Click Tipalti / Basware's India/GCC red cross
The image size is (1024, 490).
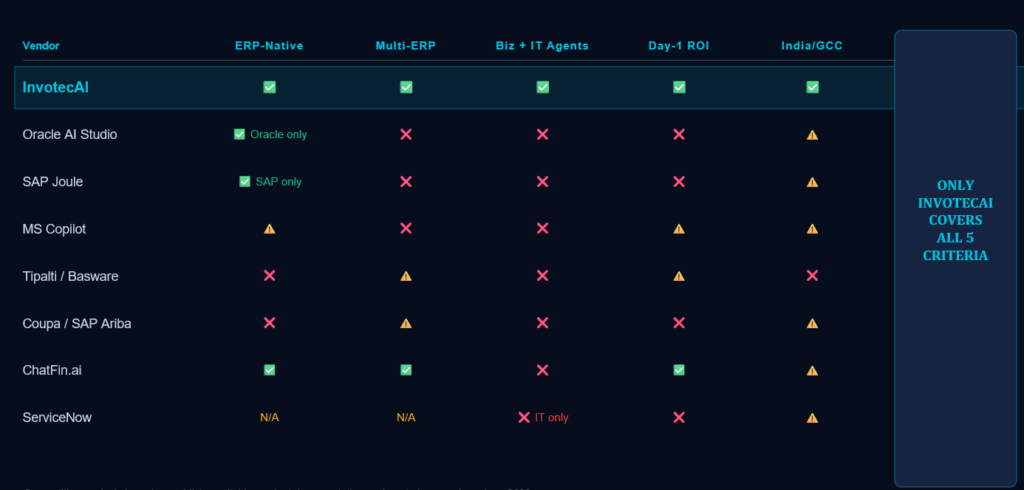pos(812,276)
